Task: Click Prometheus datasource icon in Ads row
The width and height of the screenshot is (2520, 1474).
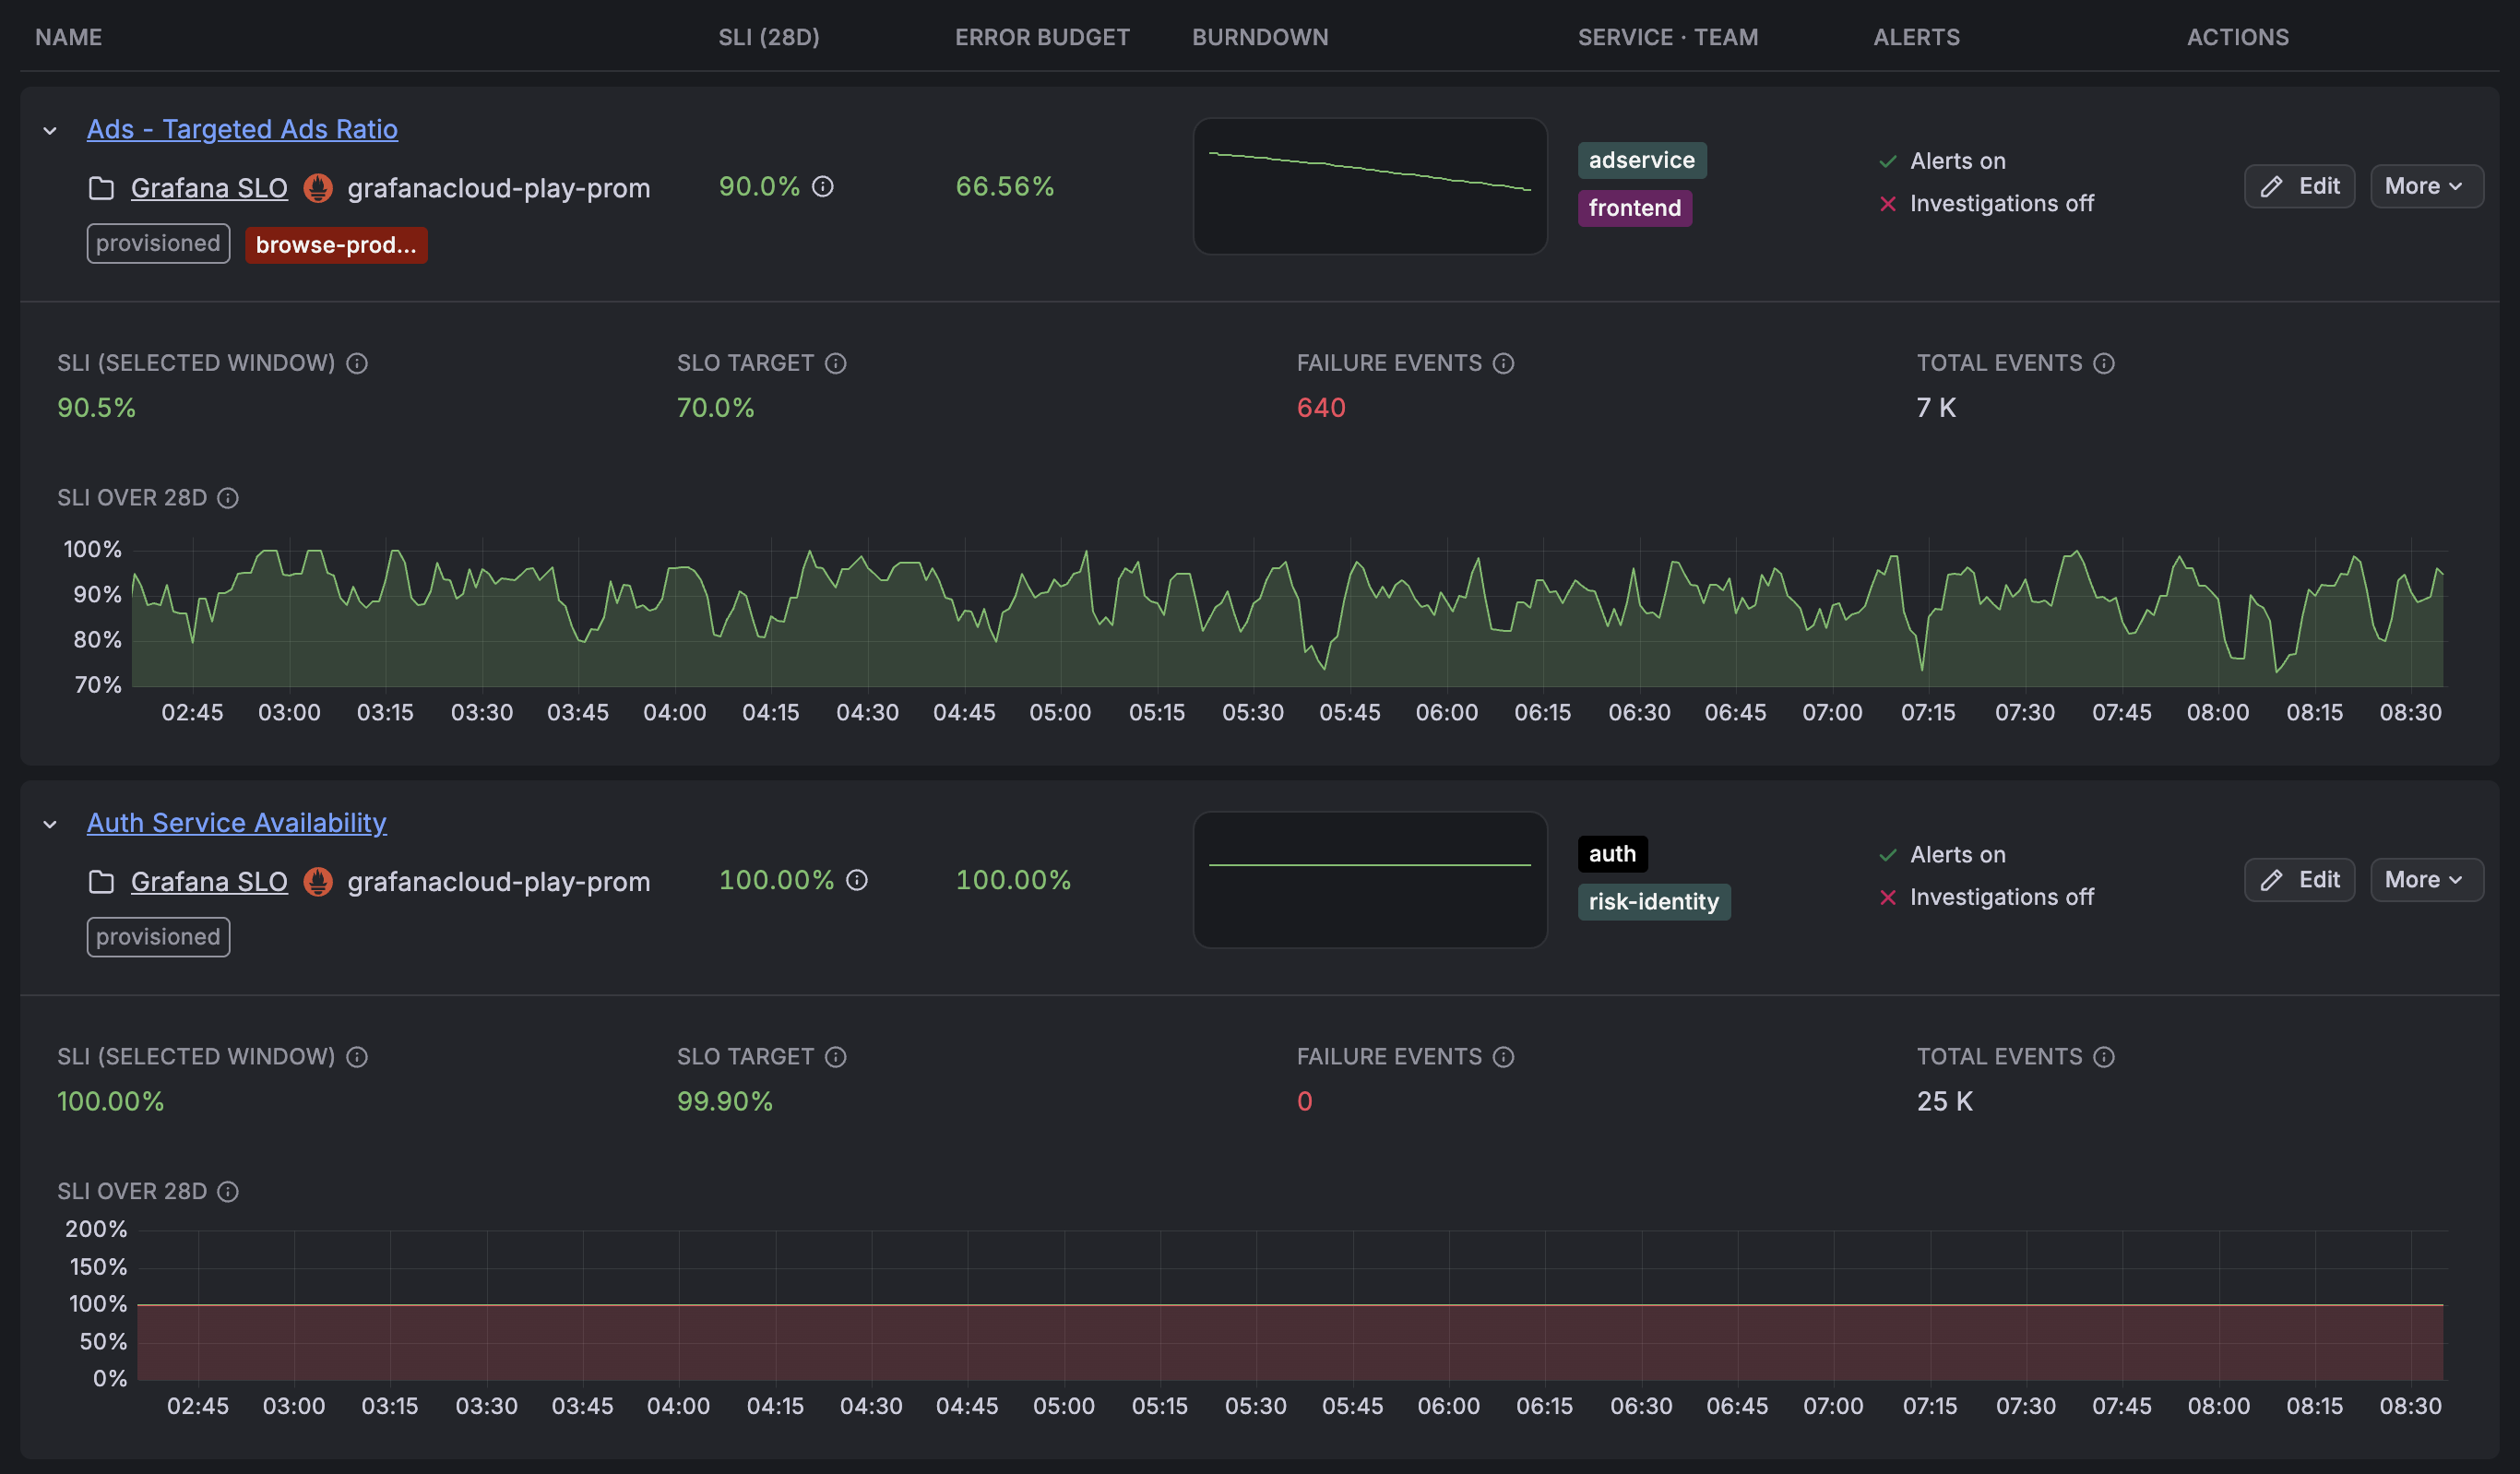Action: tap(318, 188)
